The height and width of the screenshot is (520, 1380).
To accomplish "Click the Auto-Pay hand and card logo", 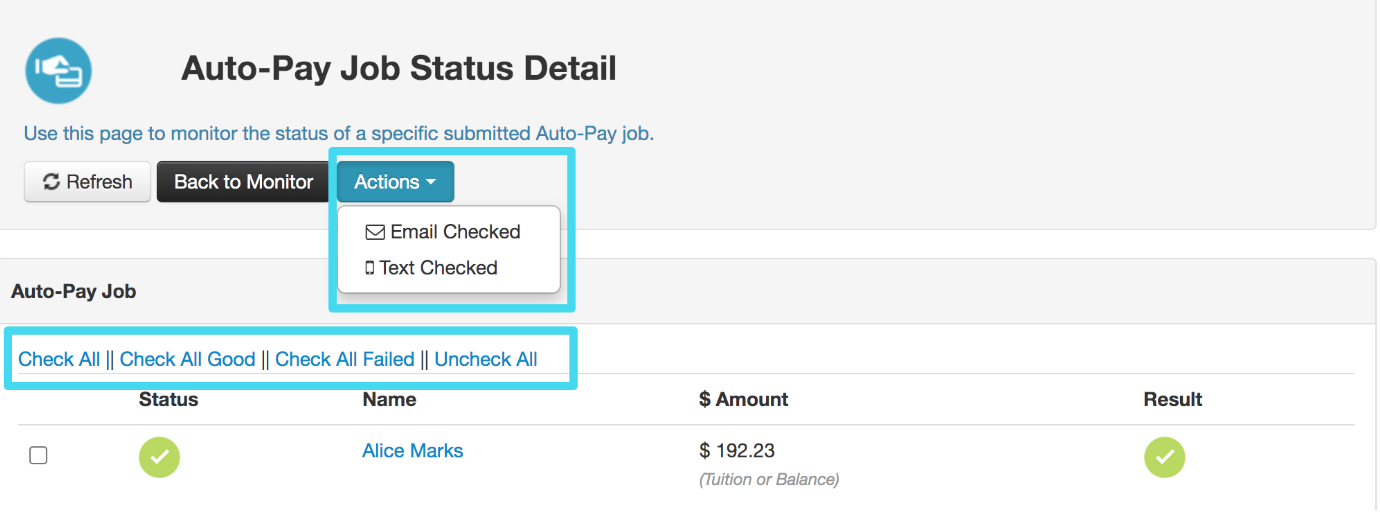I will [x=58, y=70].
